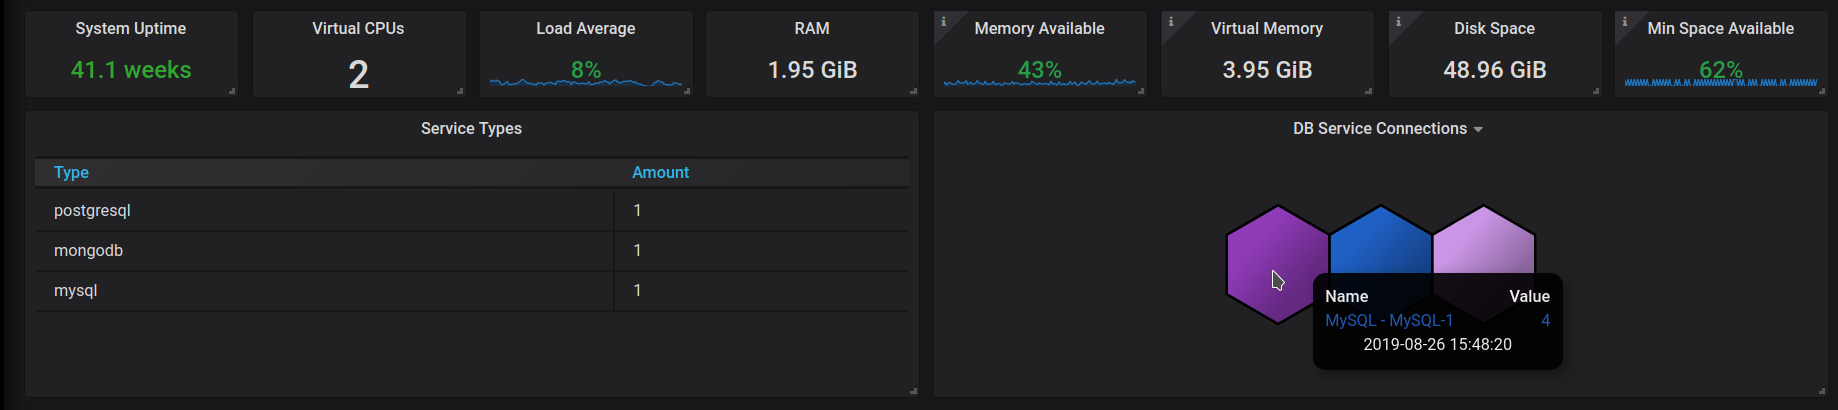1838x410 pixels.
Task: Click the info icon on Min Space Available panel
Action: (x=1624, y=21)
